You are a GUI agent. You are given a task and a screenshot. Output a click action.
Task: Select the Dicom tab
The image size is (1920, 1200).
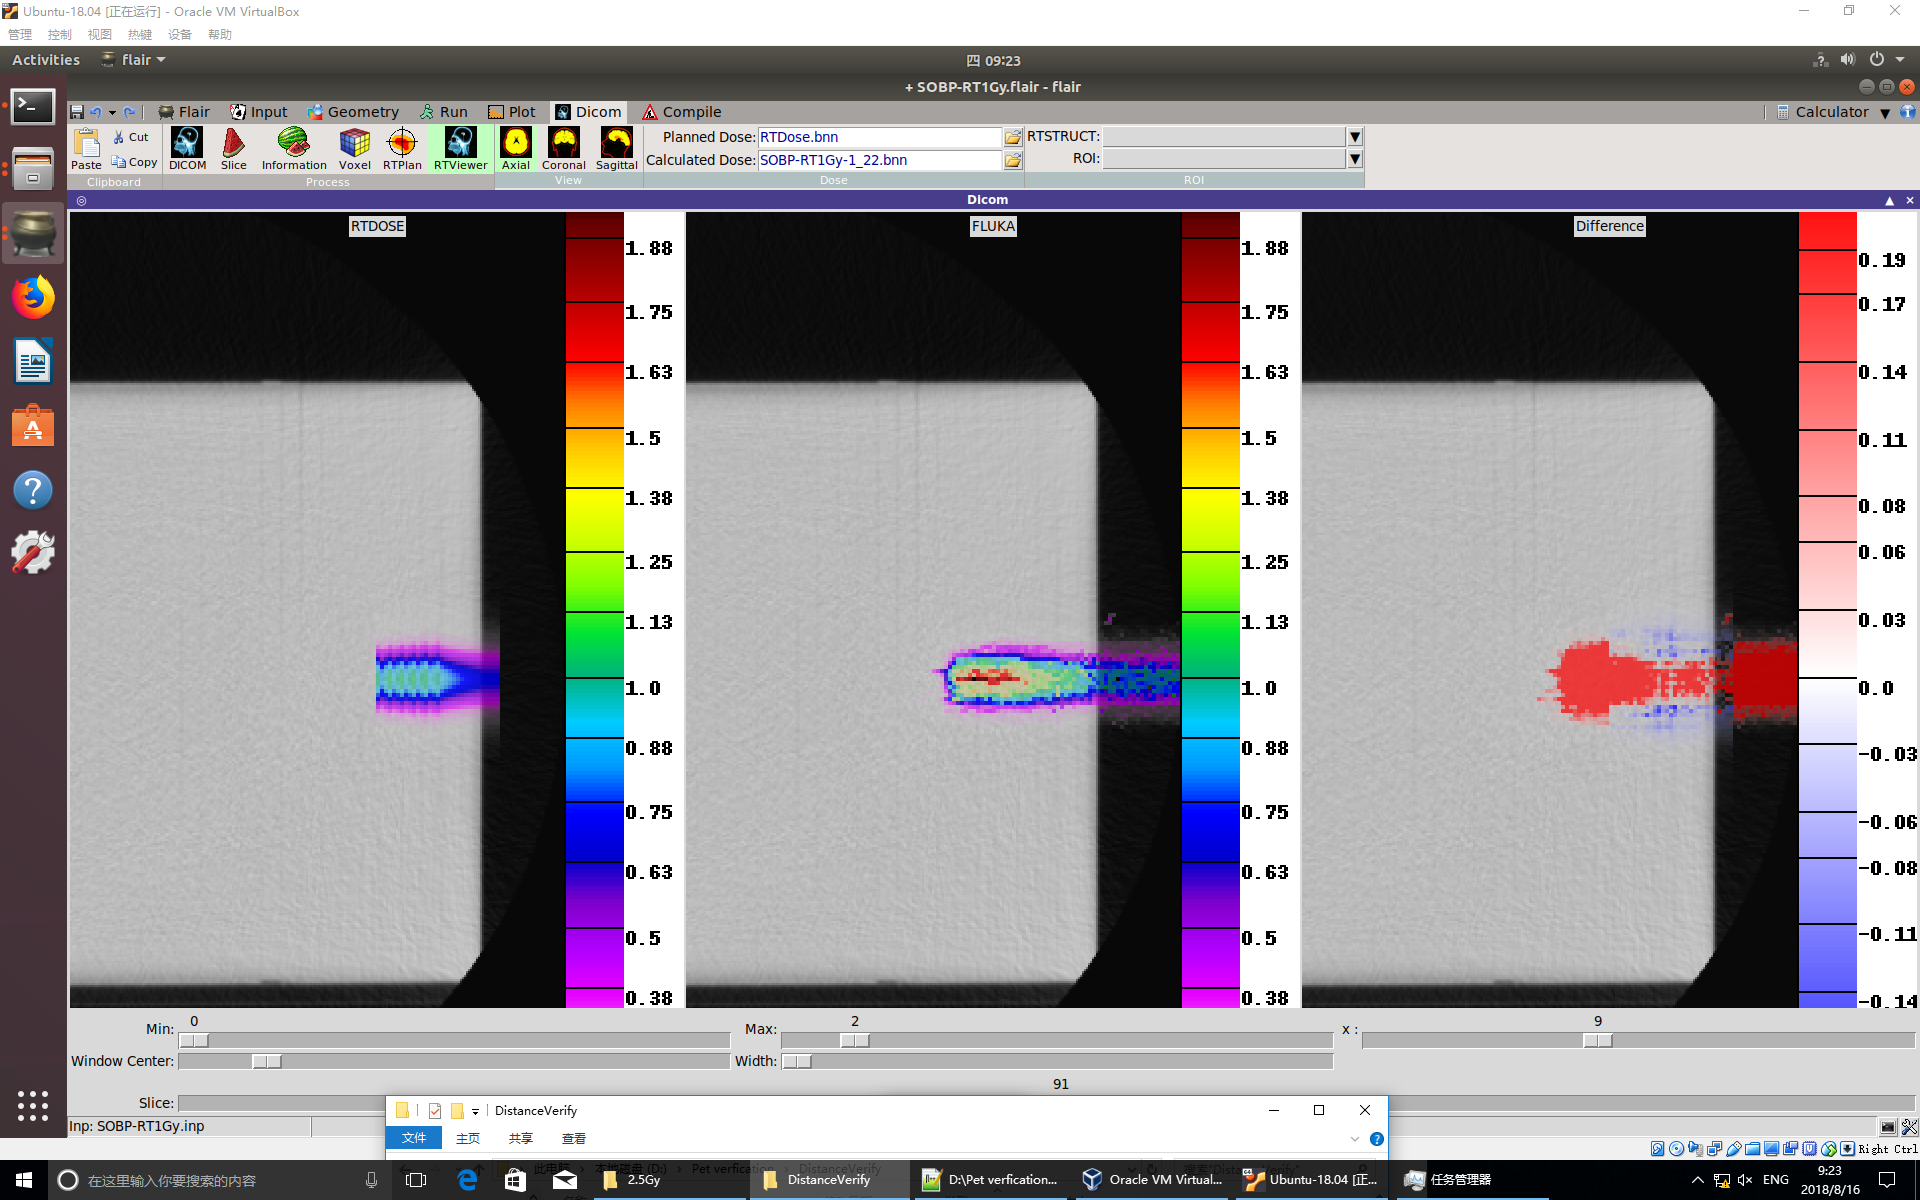pos(588,112)
